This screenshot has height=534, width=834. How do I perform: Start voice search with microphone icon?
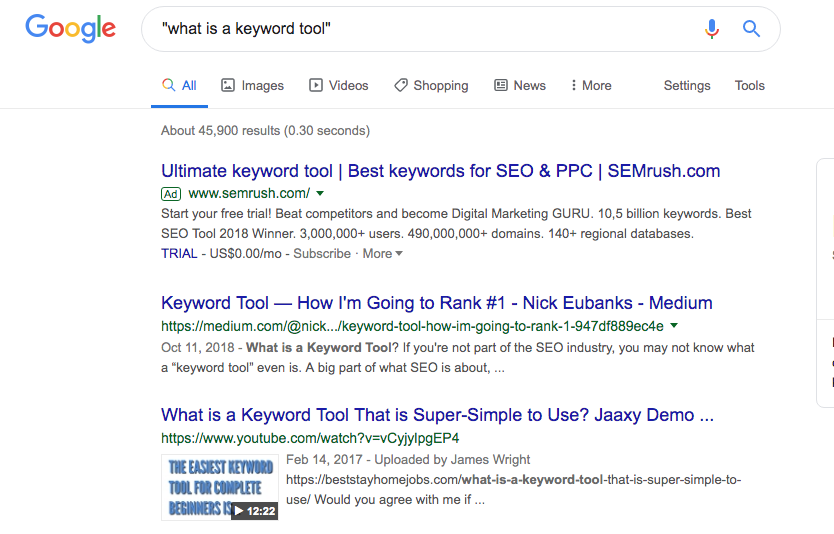[x=712, y=29]
